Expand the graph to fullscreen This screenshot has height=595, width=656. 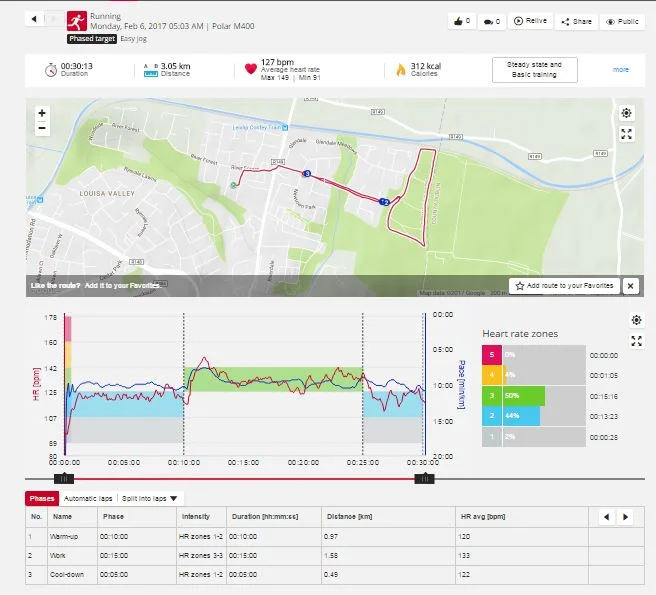pyautogui.click(x=636, y=341)
